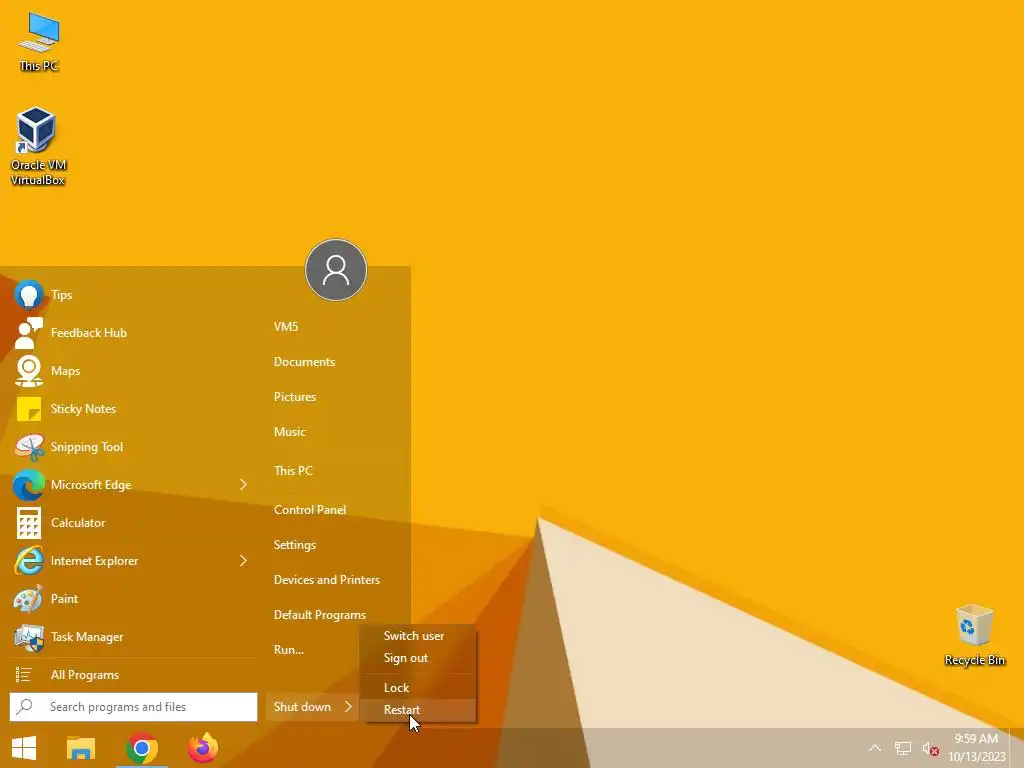Select the Recycle Bin desktop icon

coord(974,635)
